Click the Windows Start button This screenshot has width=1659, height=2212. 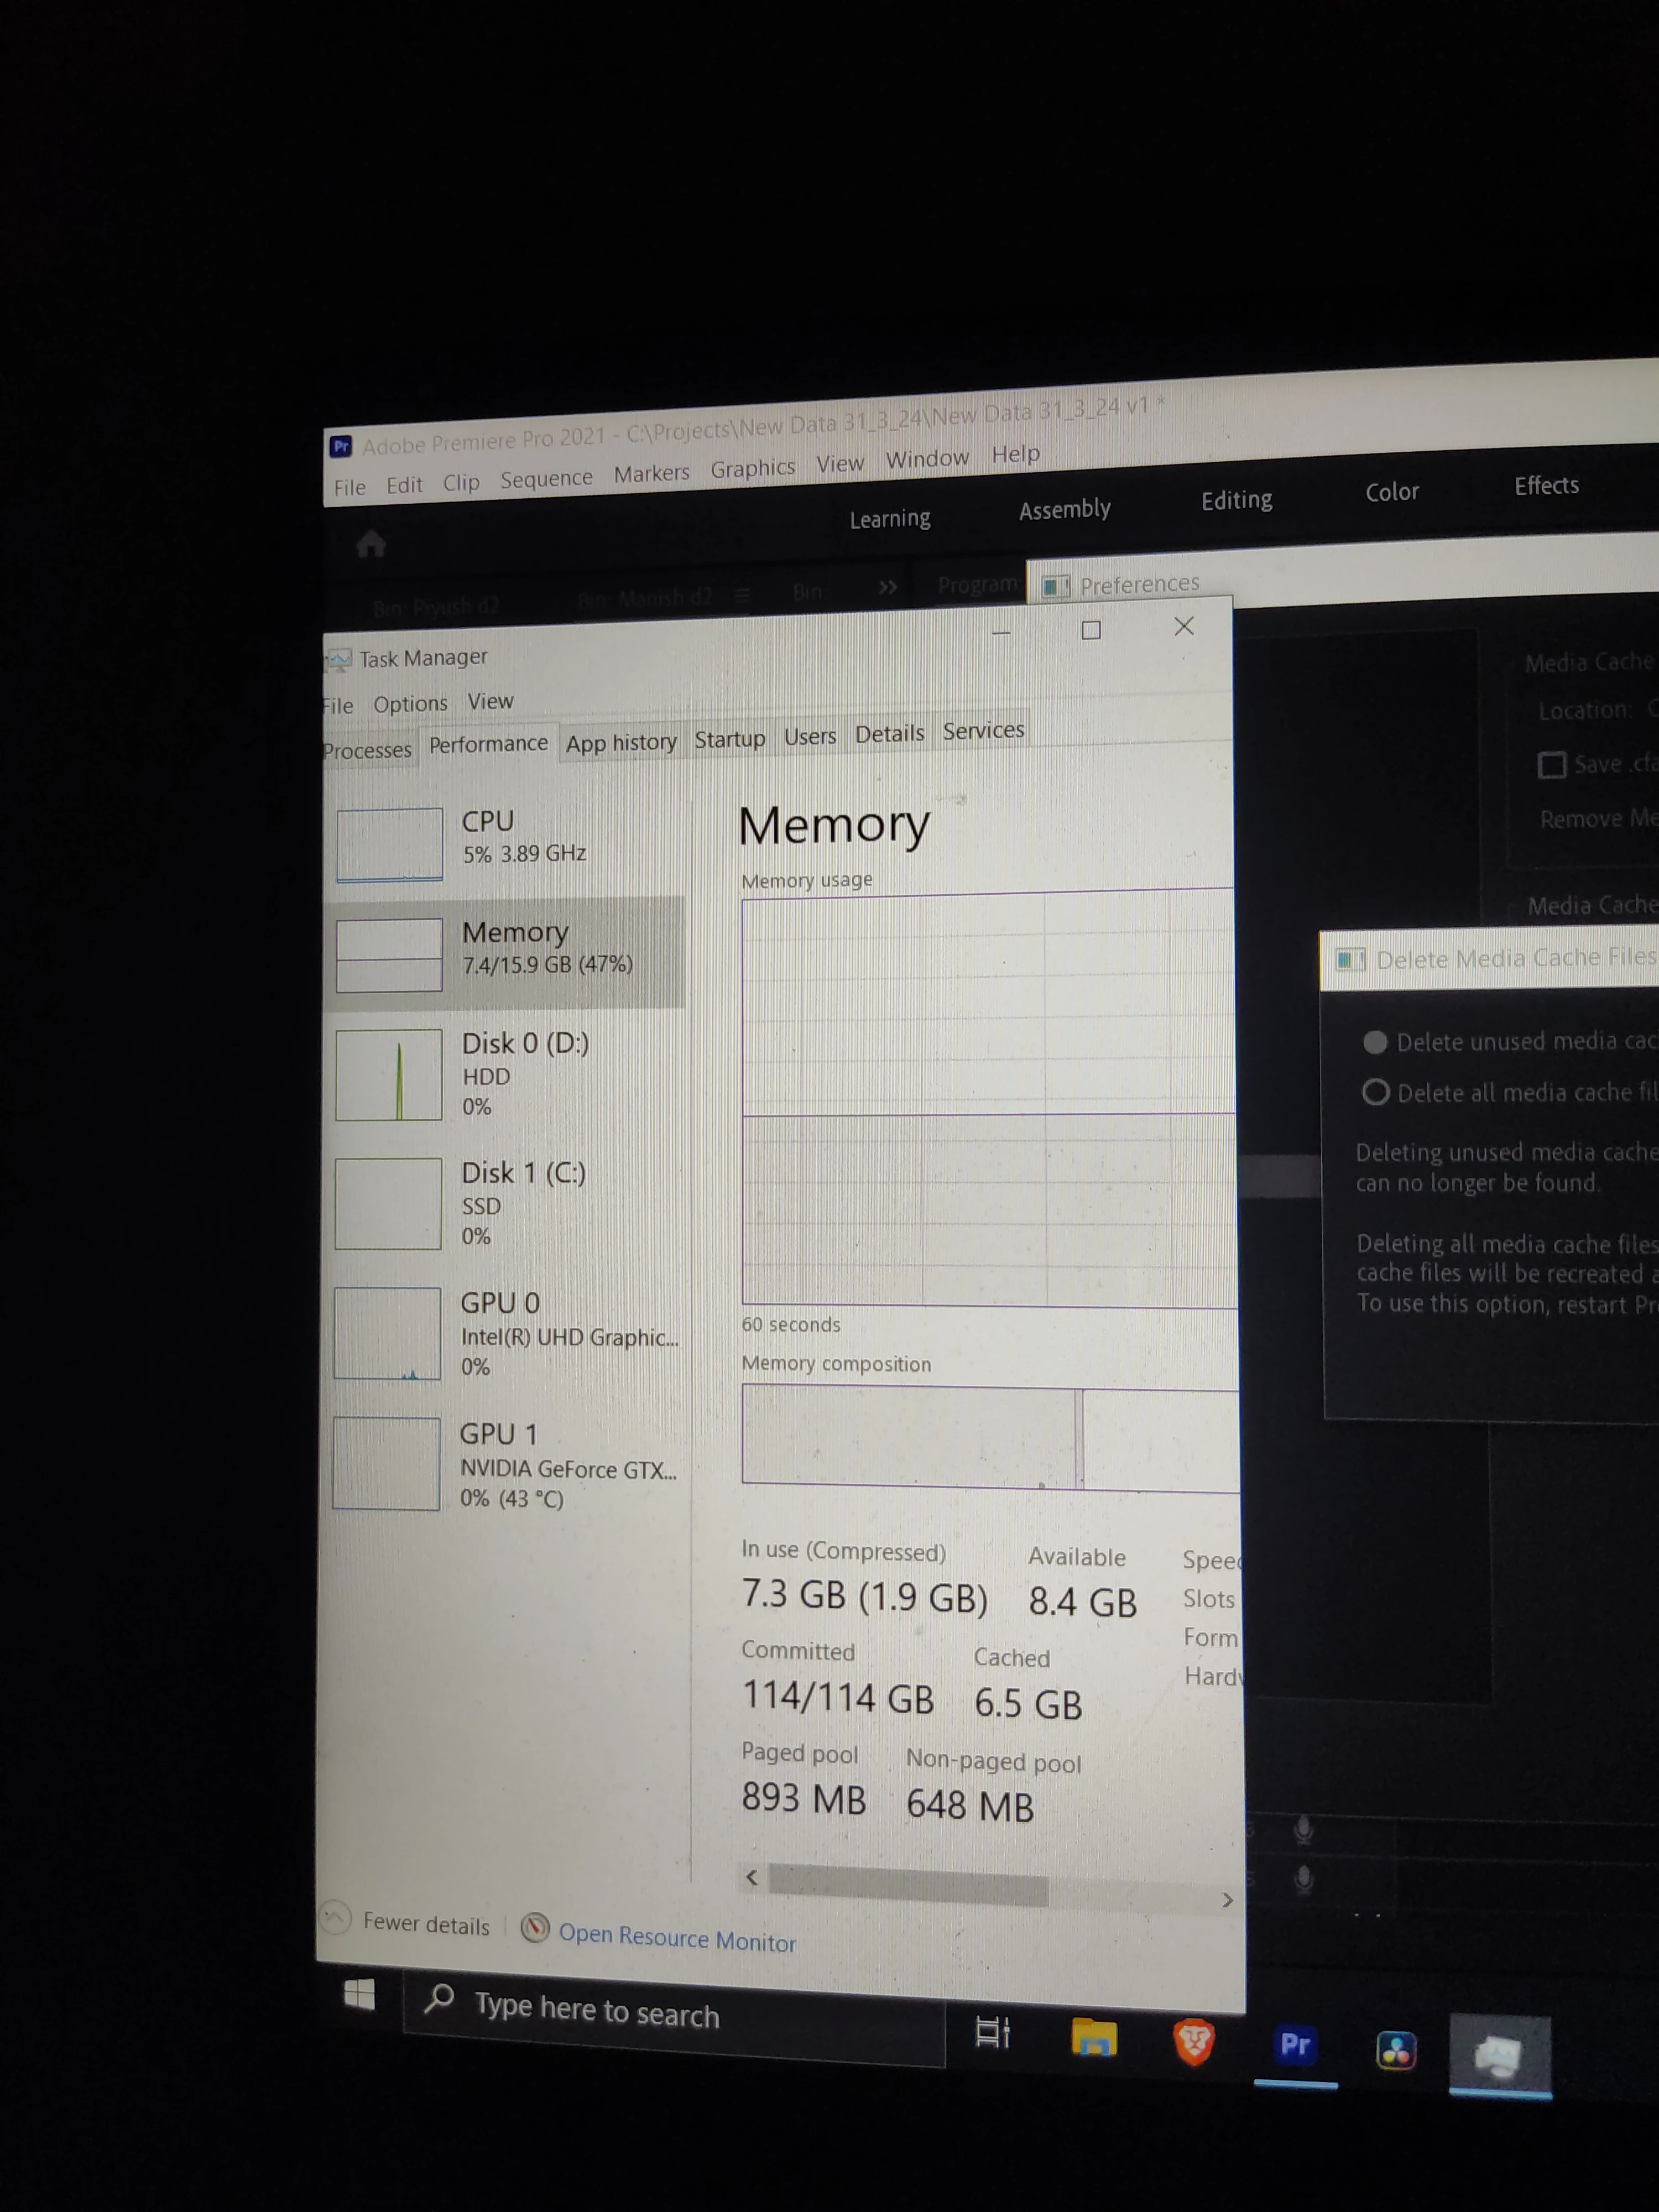[x=359, y=1995]
